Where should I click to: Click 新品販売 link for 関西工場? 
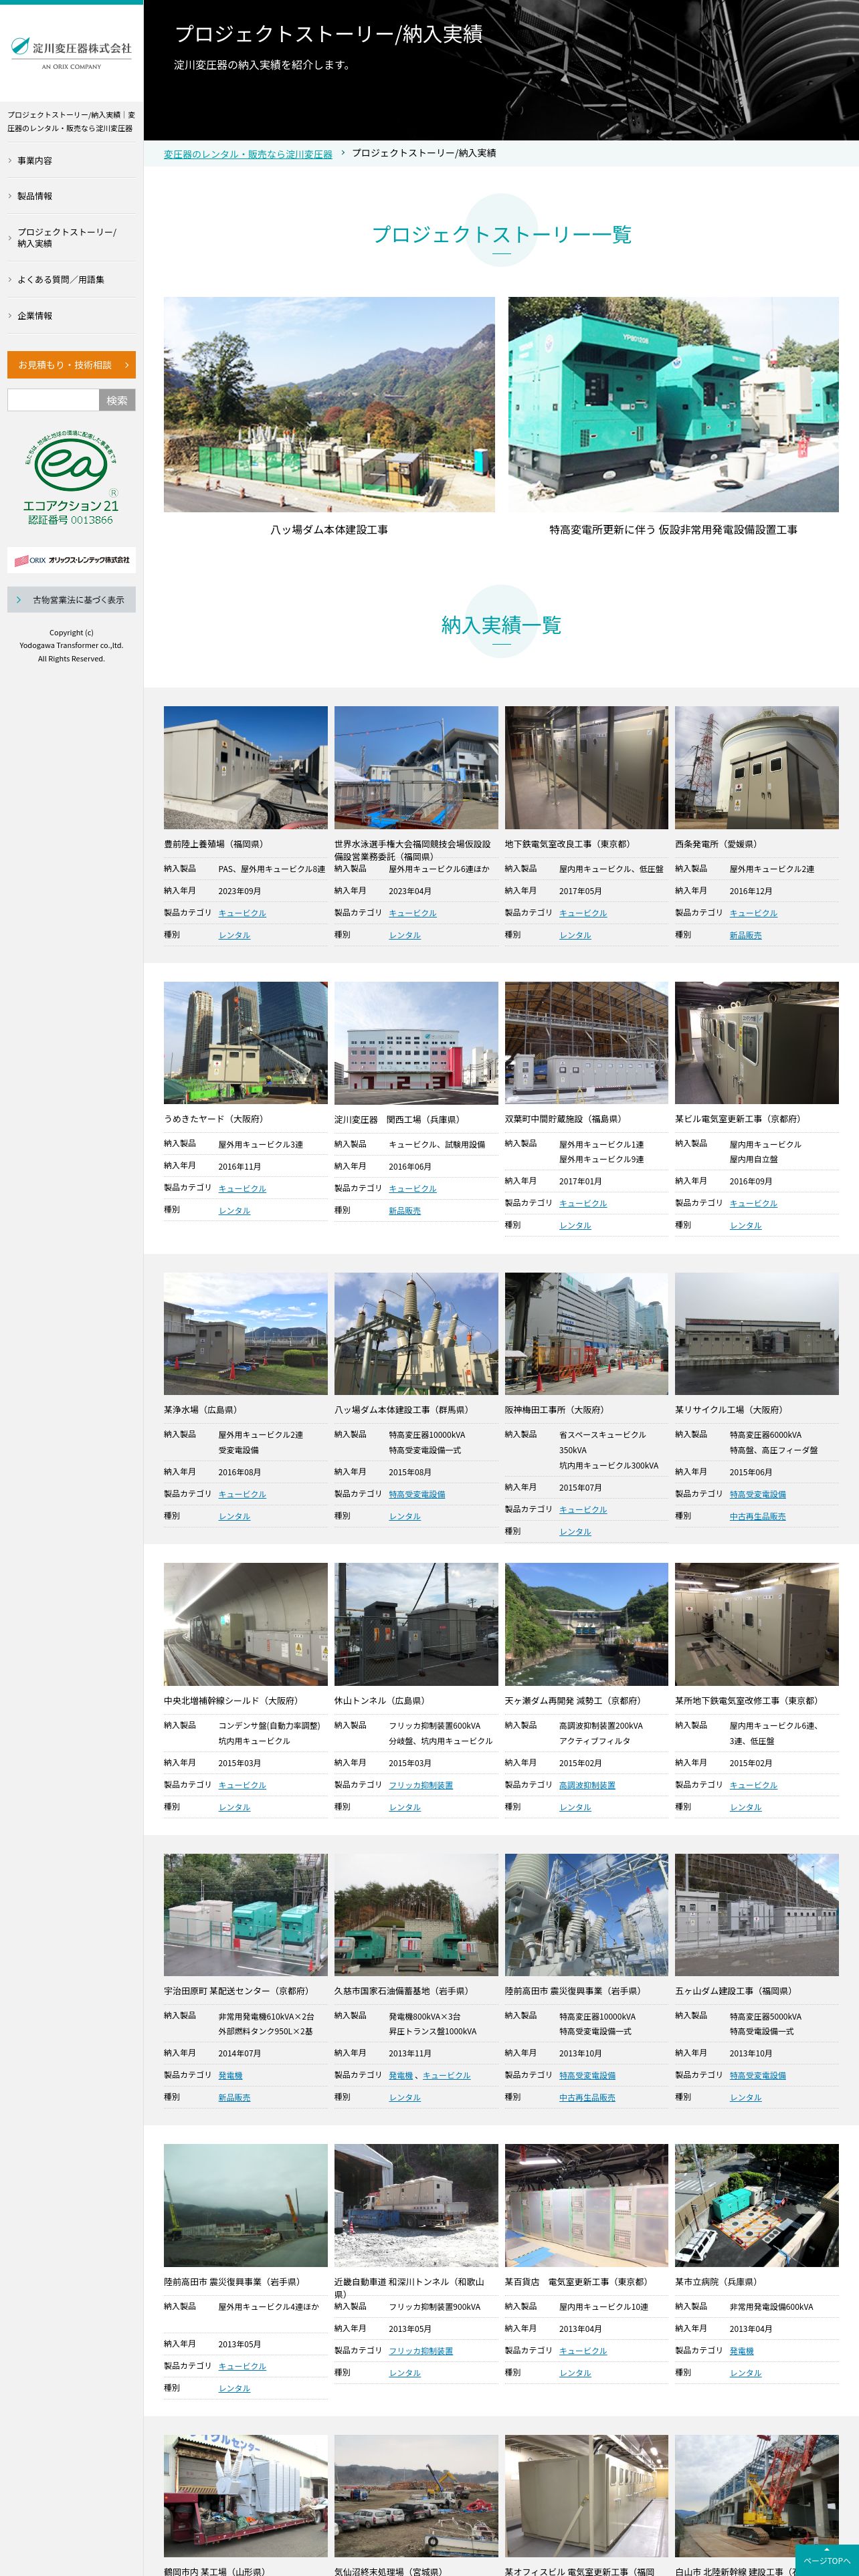(x=405, y=1210)
